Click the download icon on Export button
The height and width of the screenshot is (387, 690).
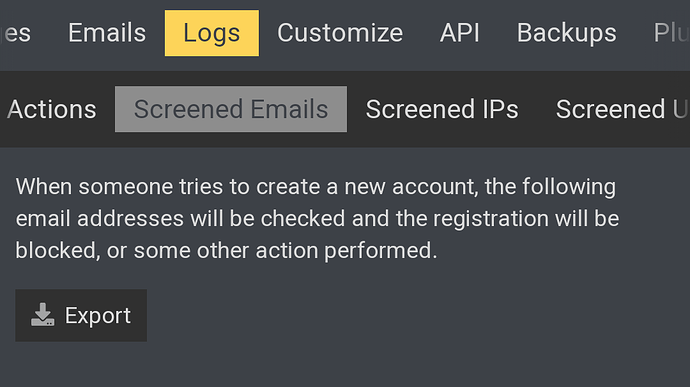click(43, 315)
